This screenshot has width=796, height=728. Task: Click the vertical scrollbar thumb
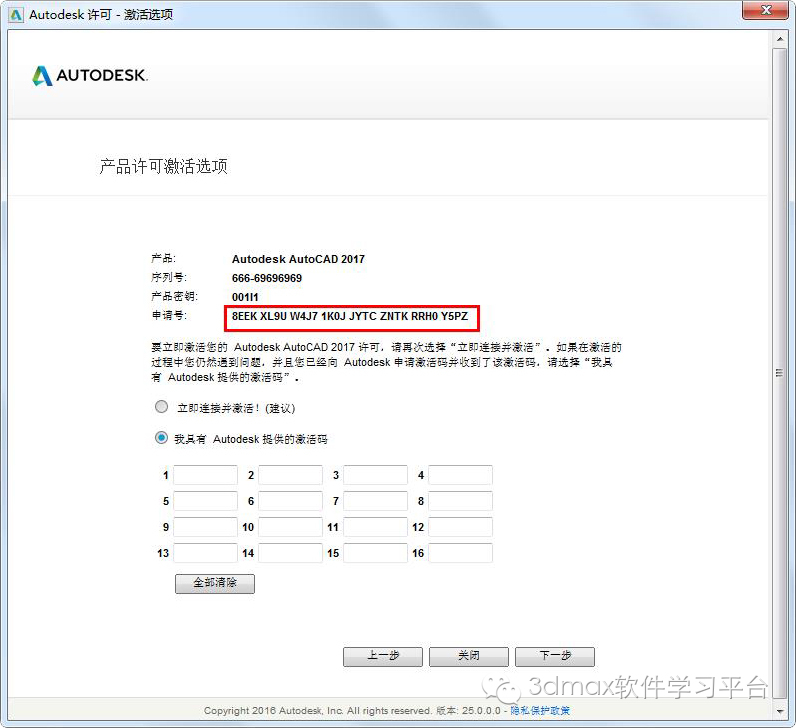click(x=780, y=373)
